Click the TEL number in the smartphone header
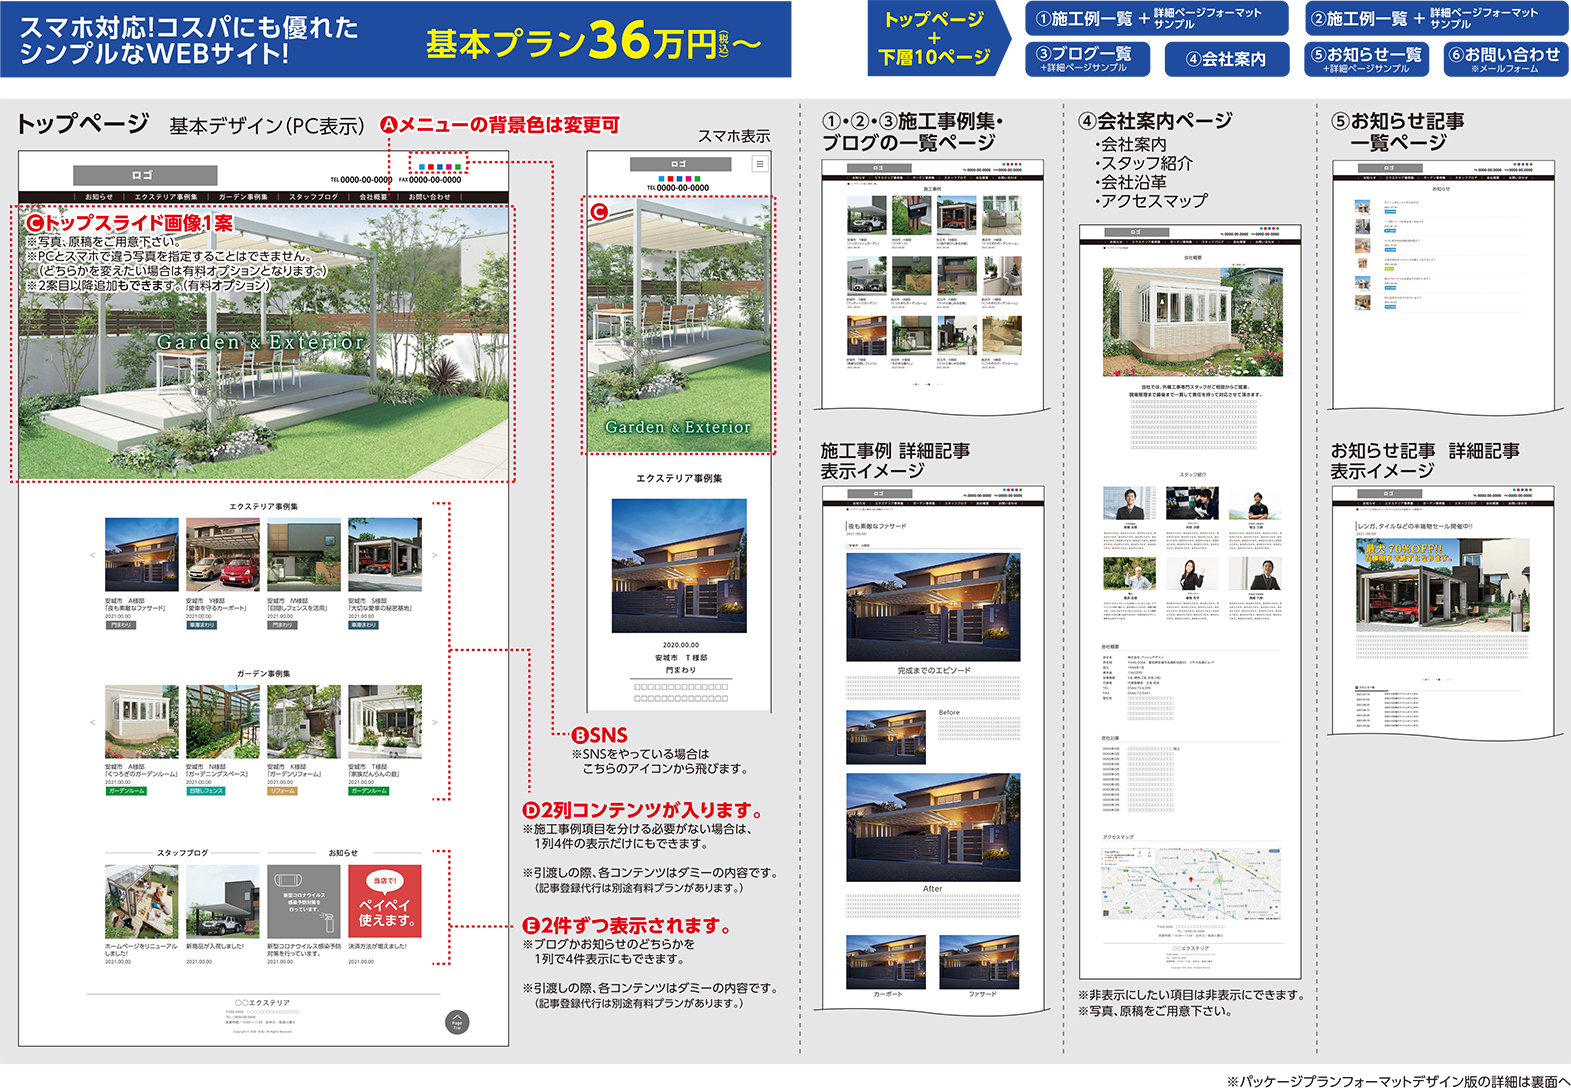Screen dimensions: 1571x1088 point(678,188)
